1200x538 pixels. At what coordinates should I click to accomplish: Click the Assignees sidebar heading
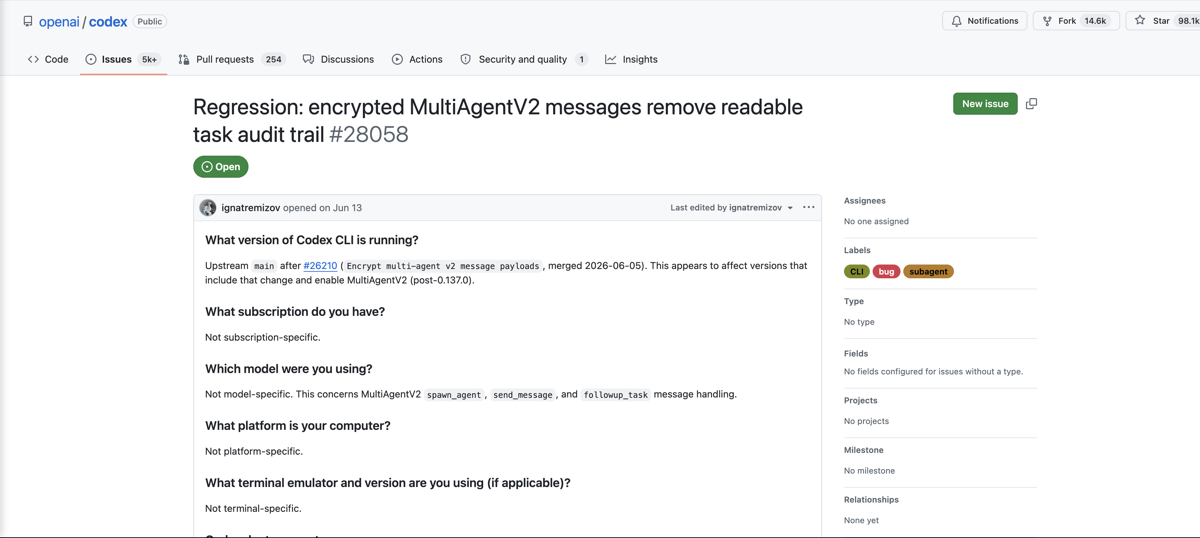[x=865, y=201]
